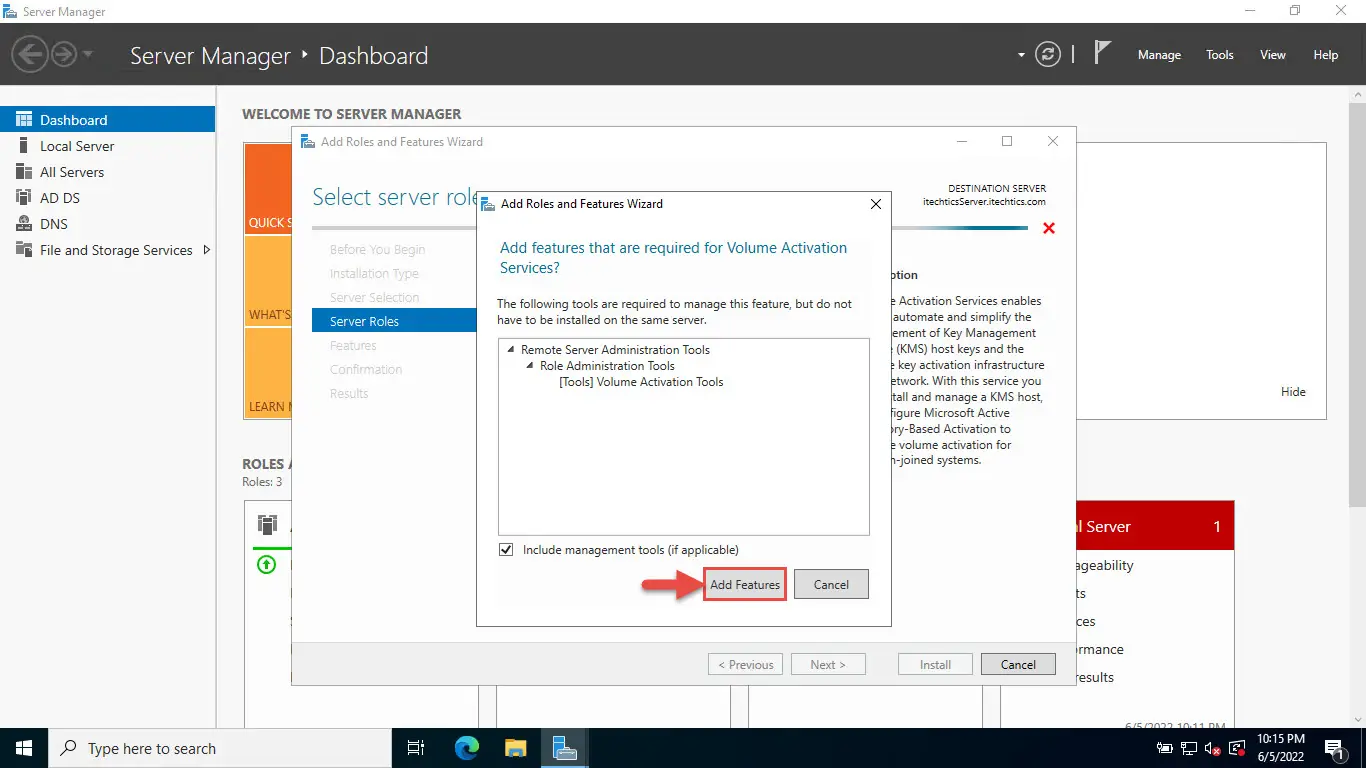Open the Manage menu

point(1159,55)
